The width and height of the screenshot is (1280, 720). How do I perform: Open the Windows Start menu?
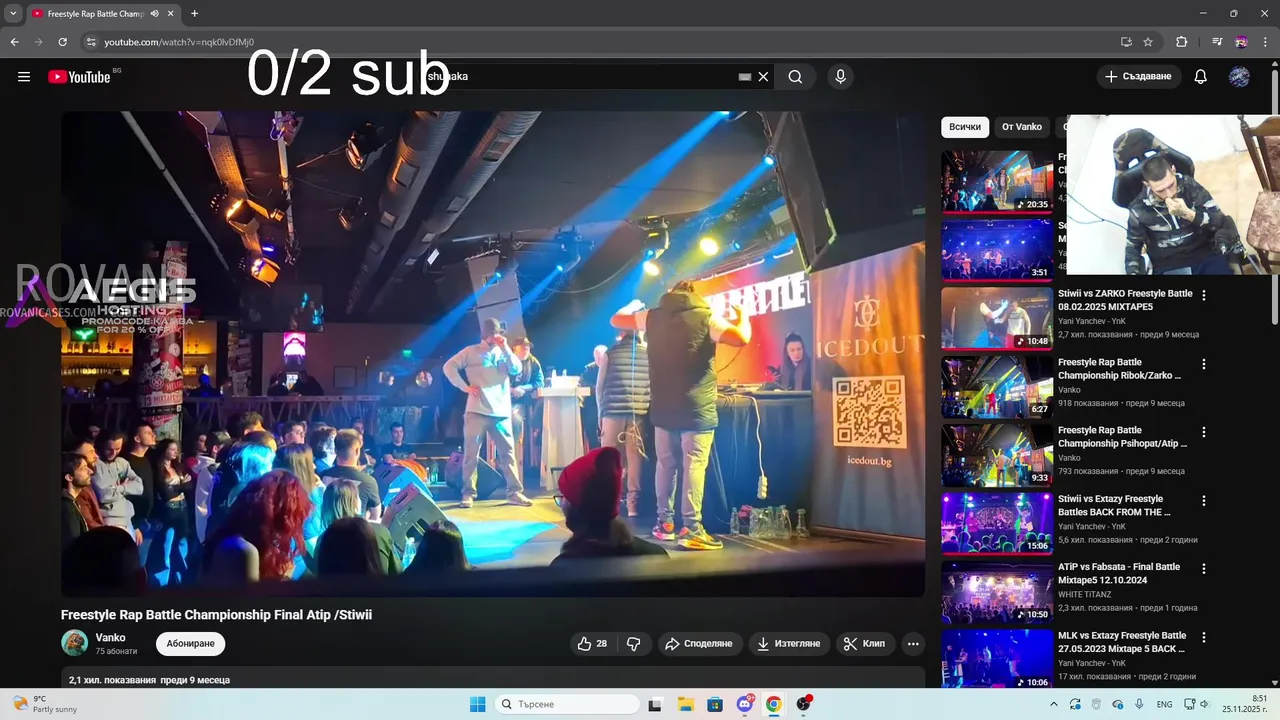tap(478, 704)
